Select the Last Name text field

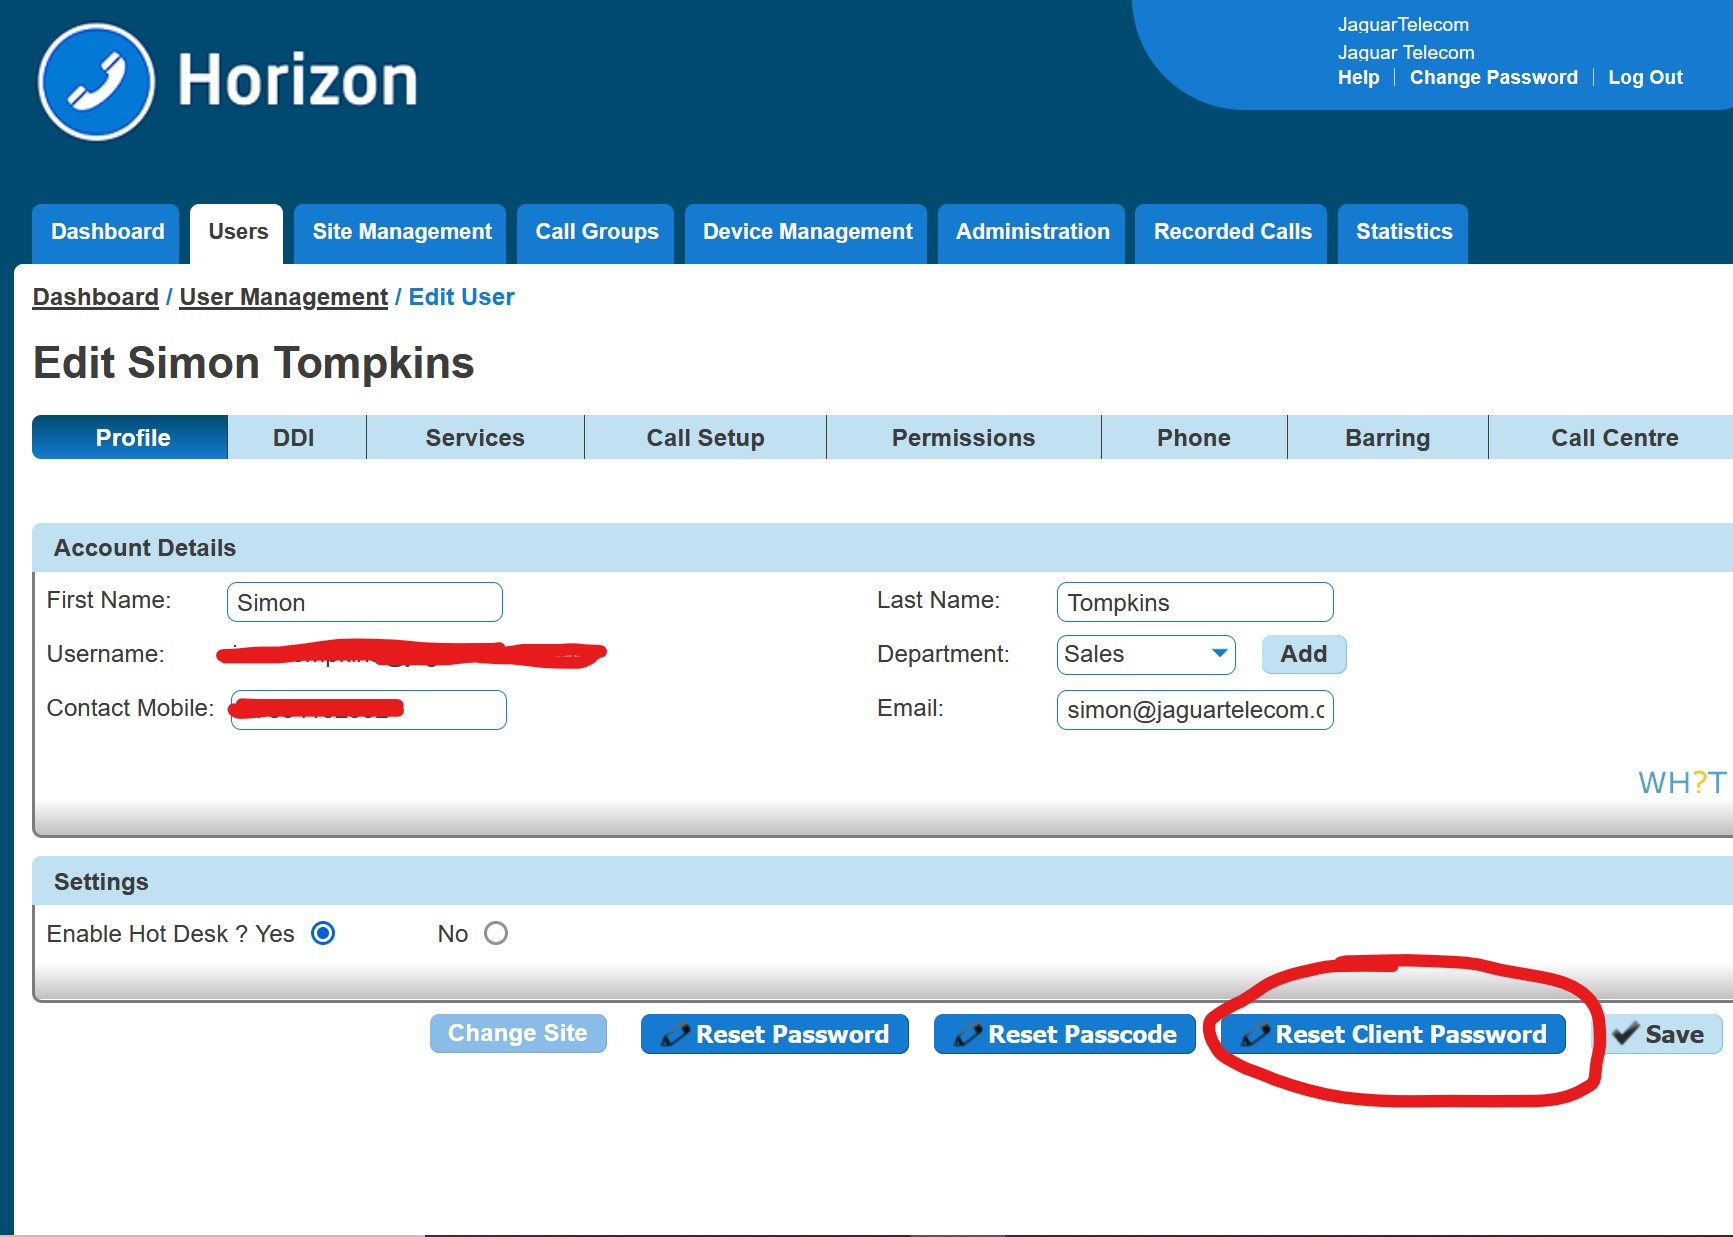[x=1194, y=602]
